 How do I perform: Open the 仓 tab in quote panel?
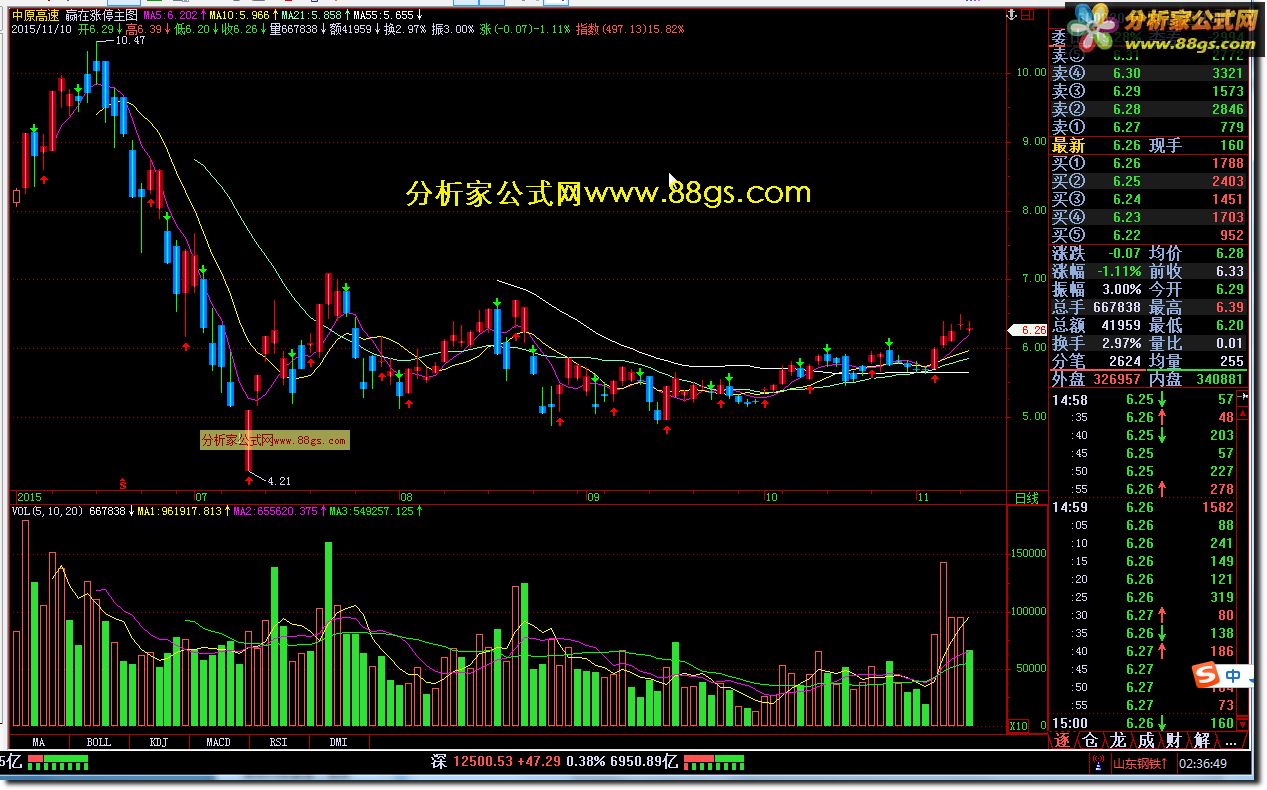tap(1090, 741)
